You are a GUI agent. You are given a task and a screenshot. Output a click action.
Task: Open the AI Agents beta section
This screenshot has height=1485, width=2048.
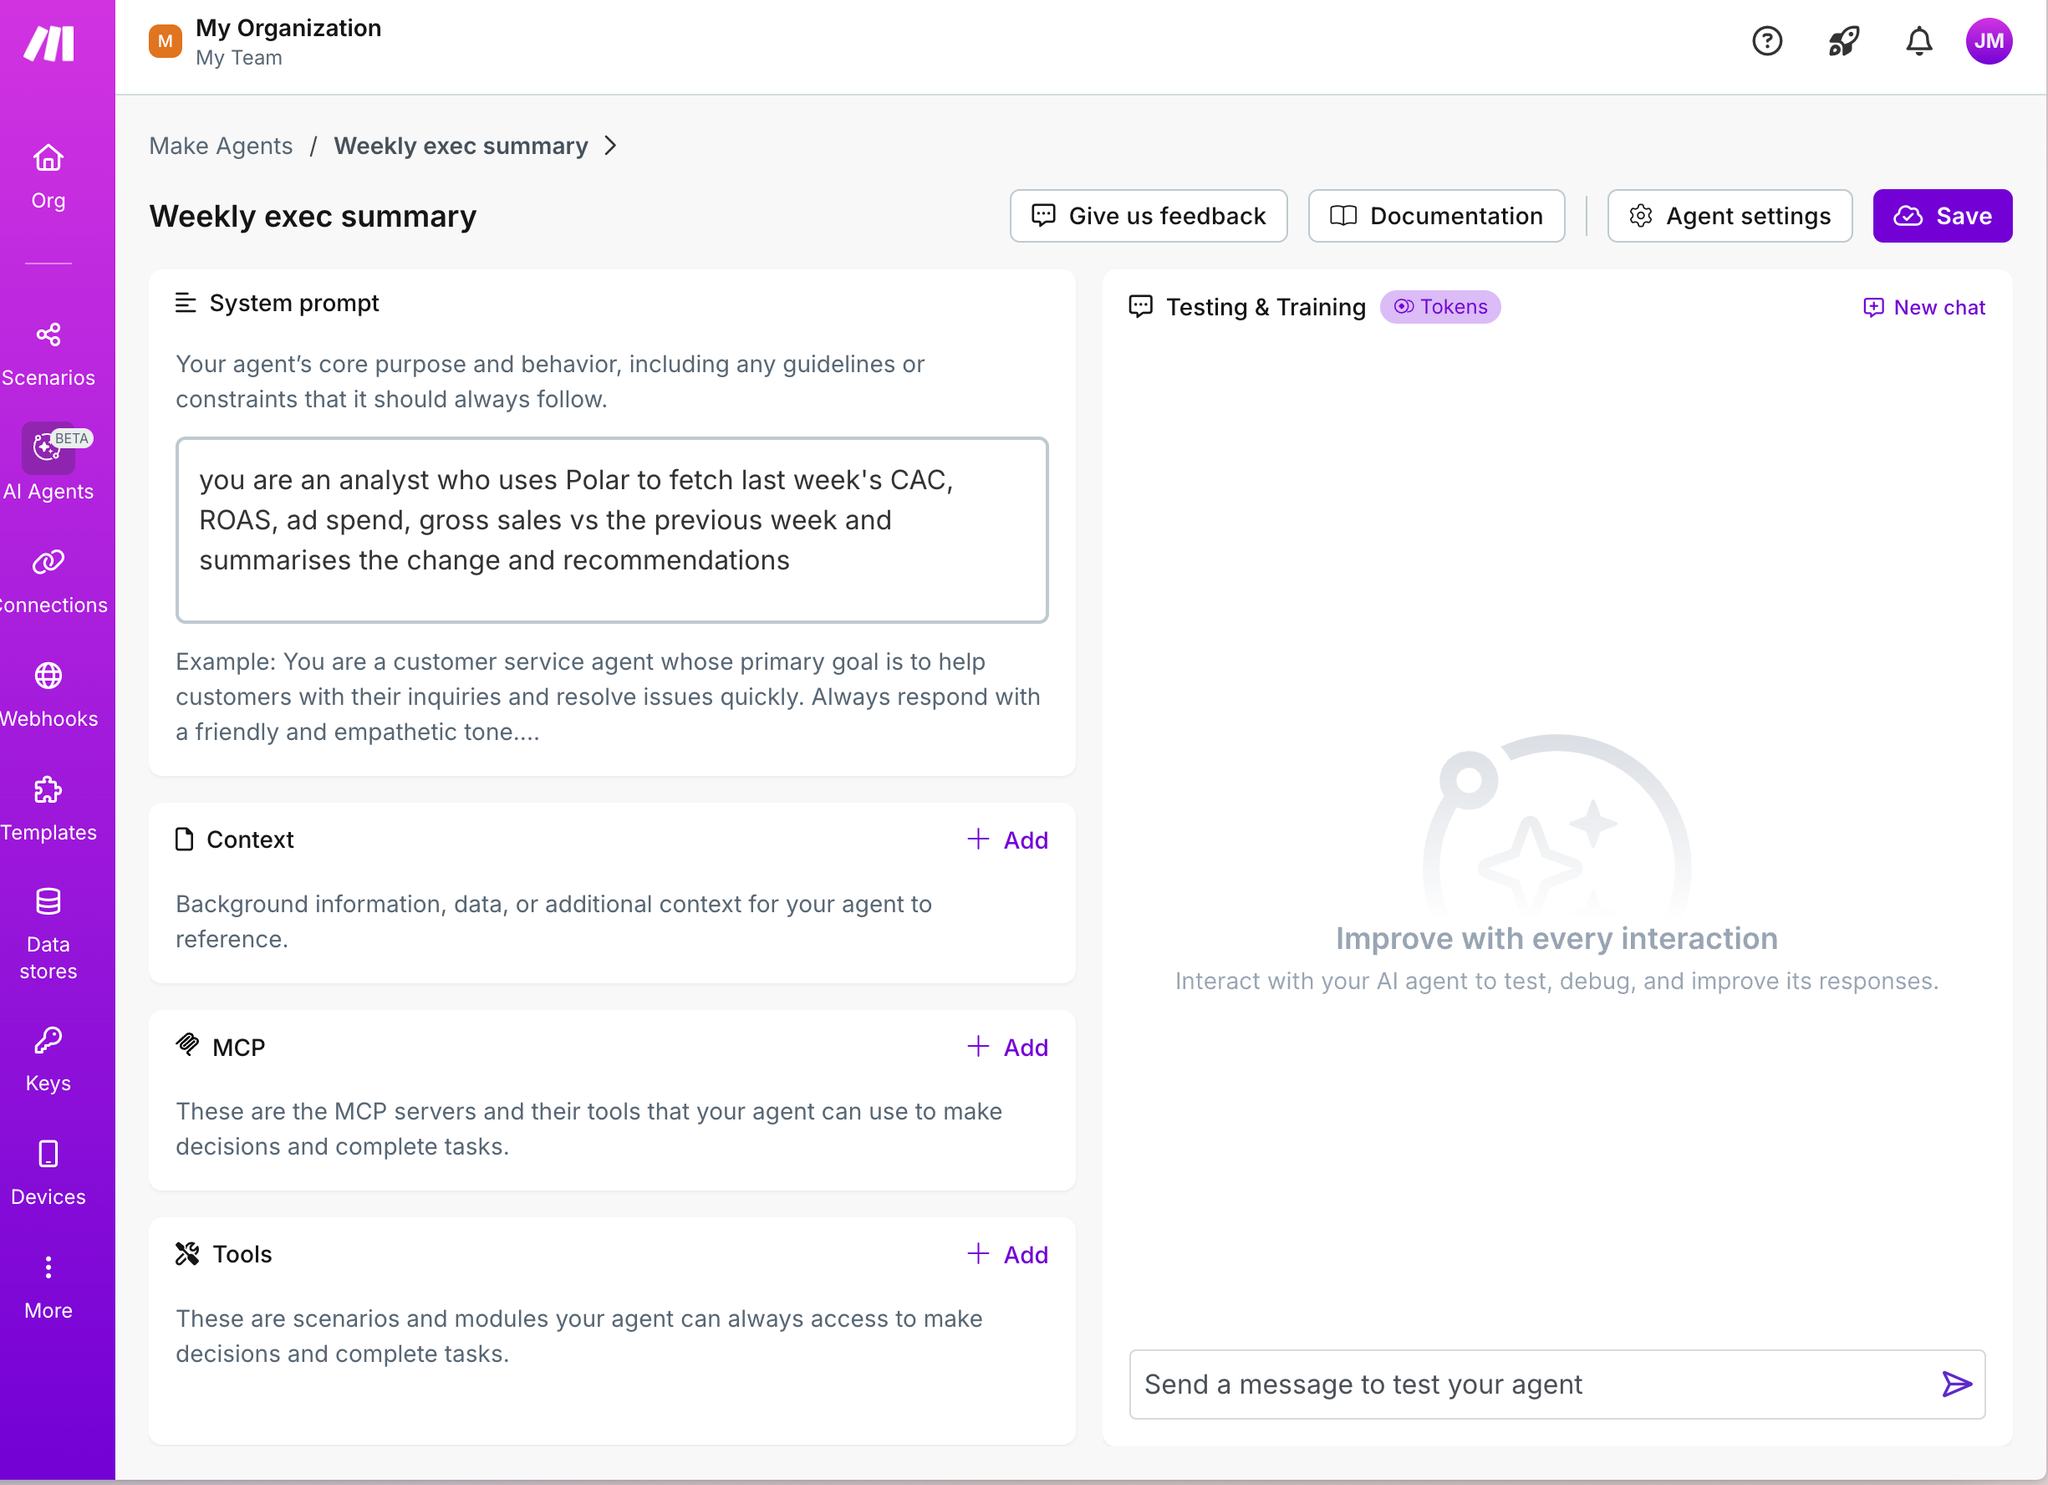coord(48,464)
